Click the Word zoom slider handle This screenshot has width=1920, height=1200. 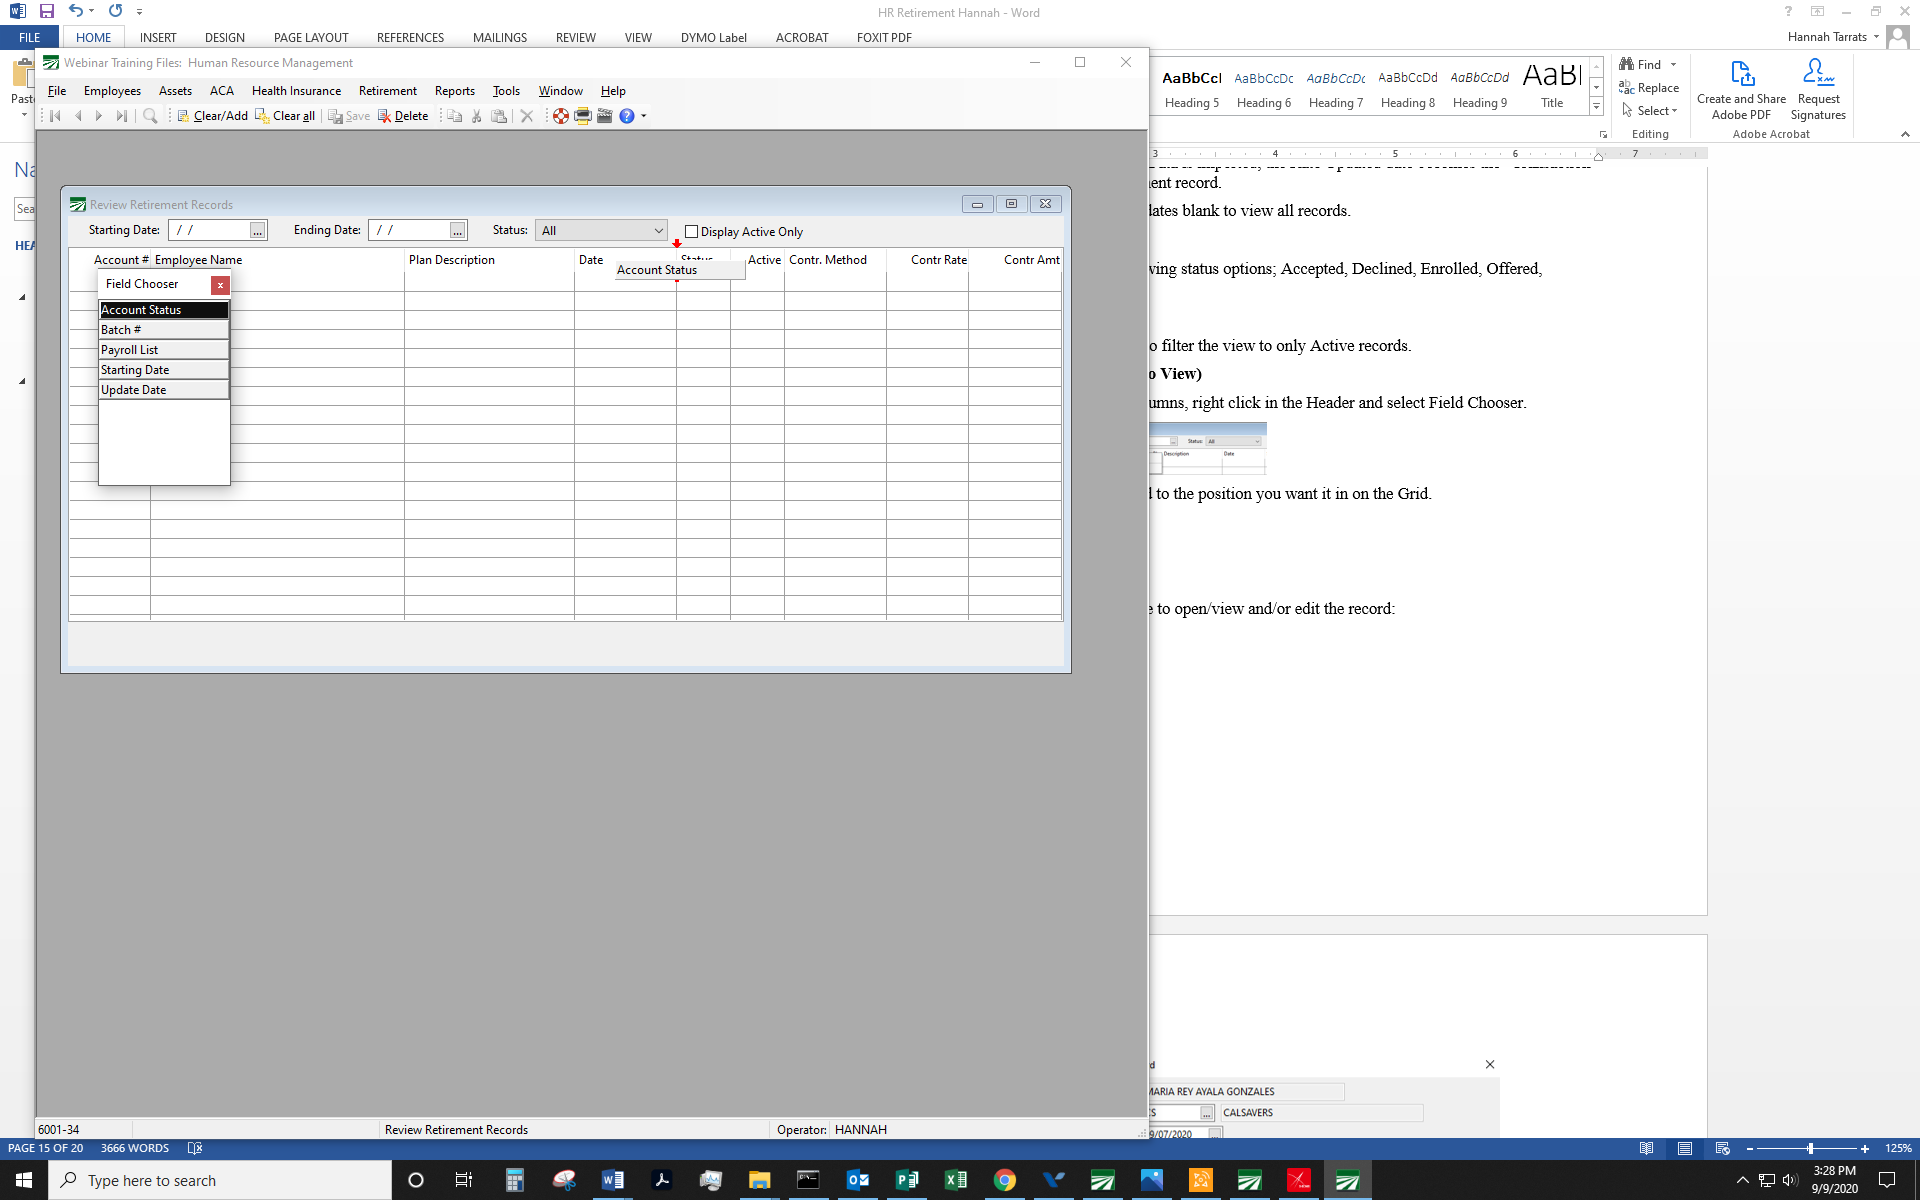click(1810, 1148)
